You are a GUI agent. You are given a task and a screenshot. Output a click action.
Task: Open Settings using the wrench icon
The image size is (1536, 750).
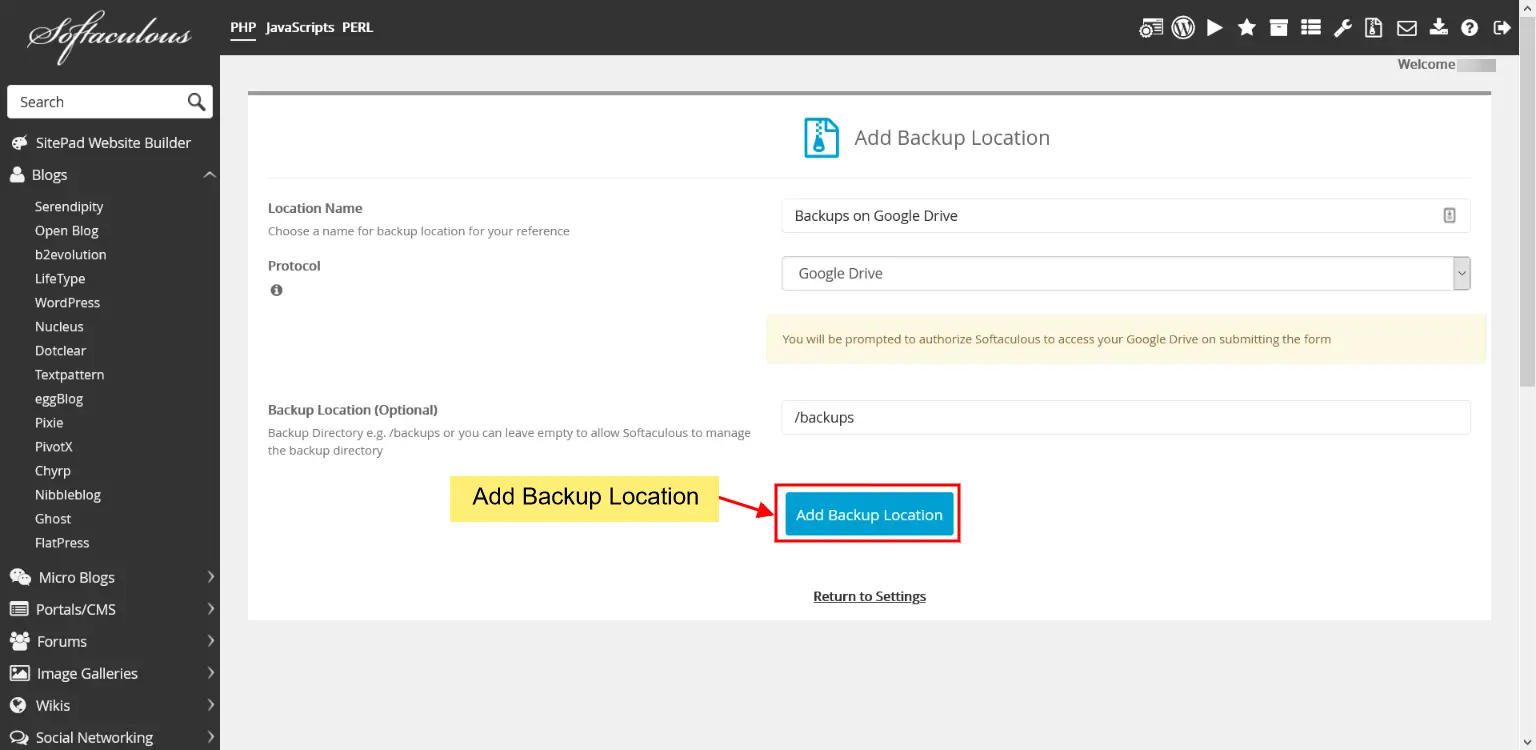pos(1343,27)
